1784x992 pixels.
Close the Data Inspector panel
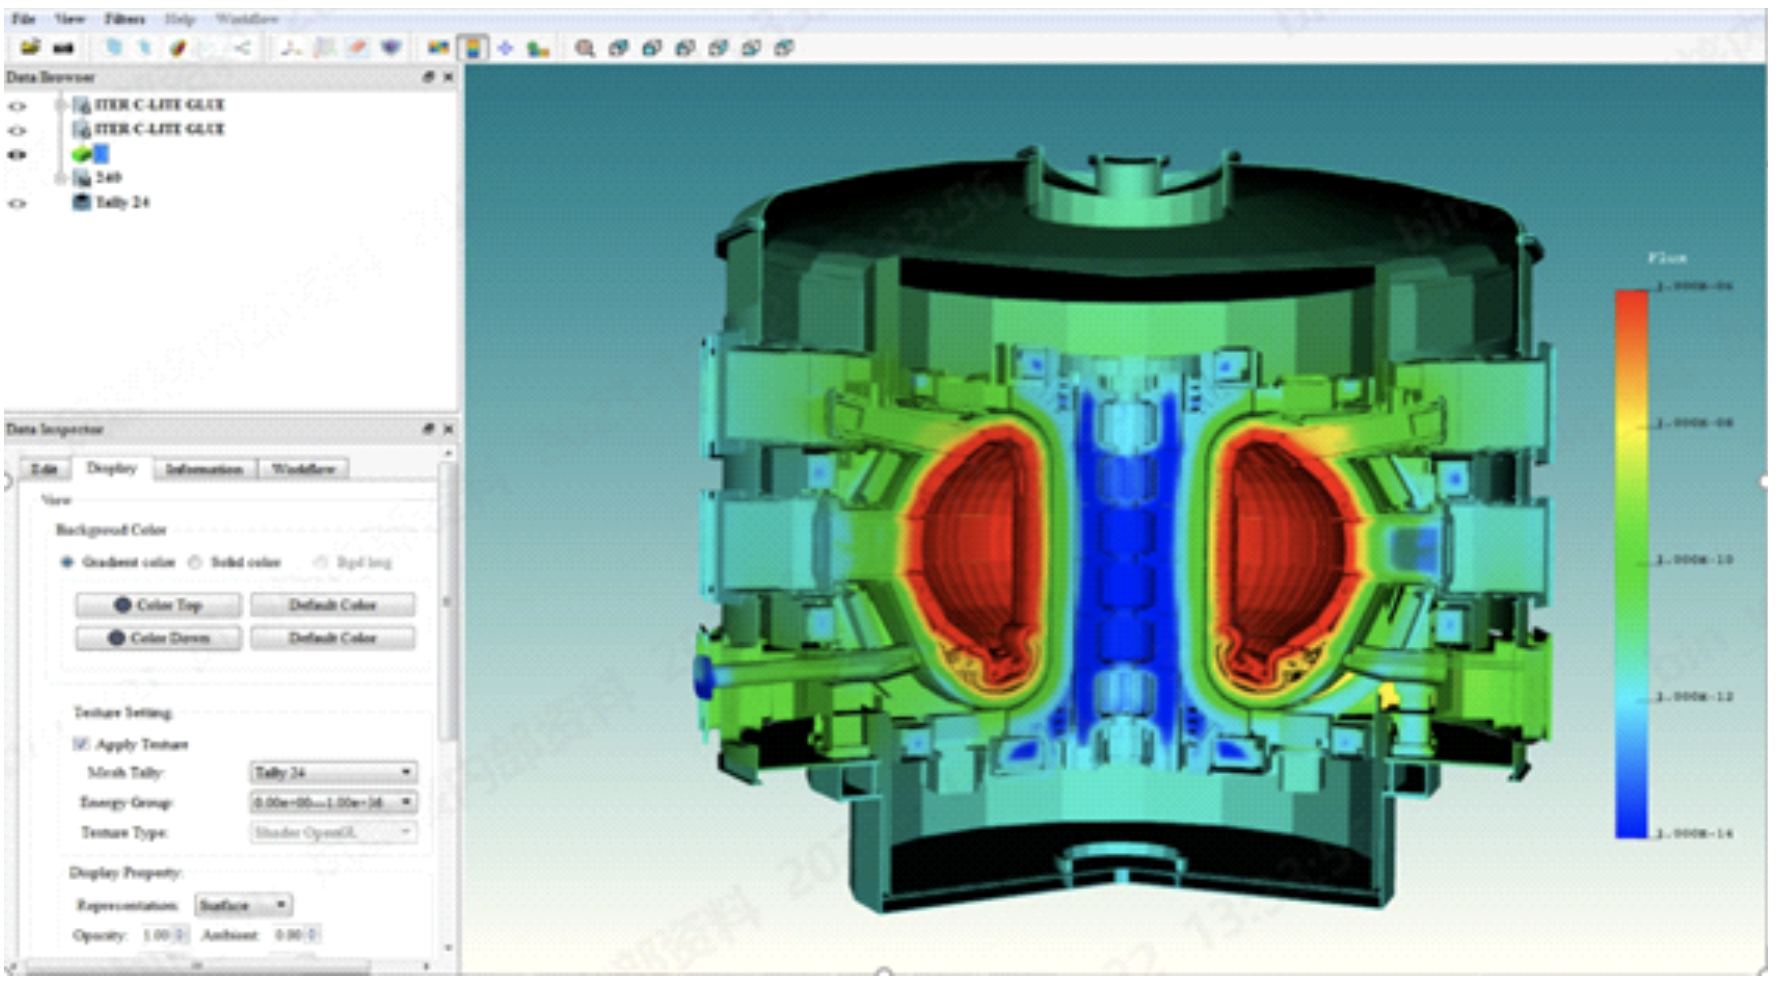(448, 429)
